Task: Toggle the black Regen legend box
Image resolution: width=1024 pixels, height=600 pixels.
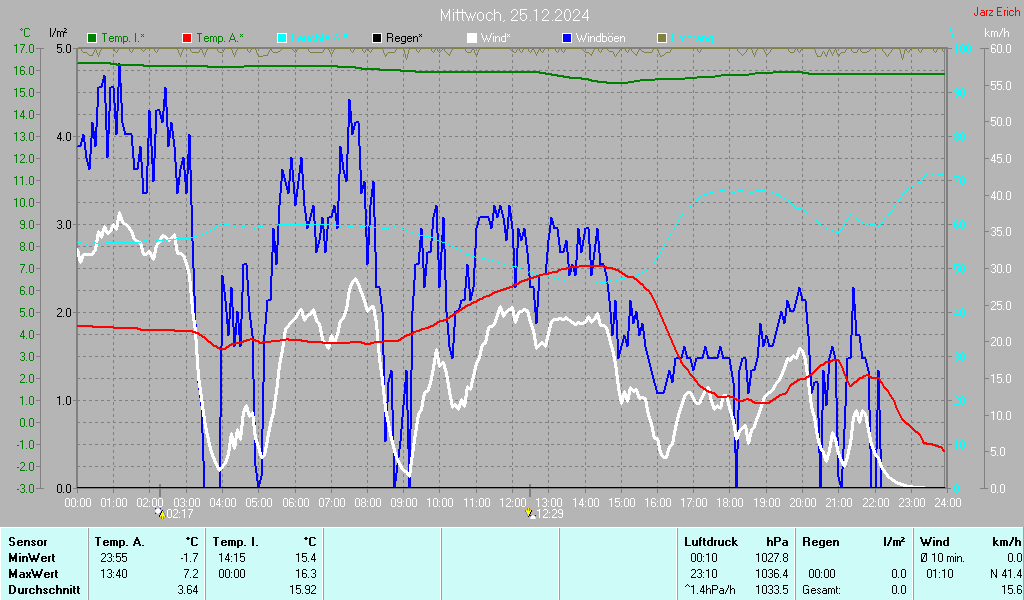Action: coord(377,38)
